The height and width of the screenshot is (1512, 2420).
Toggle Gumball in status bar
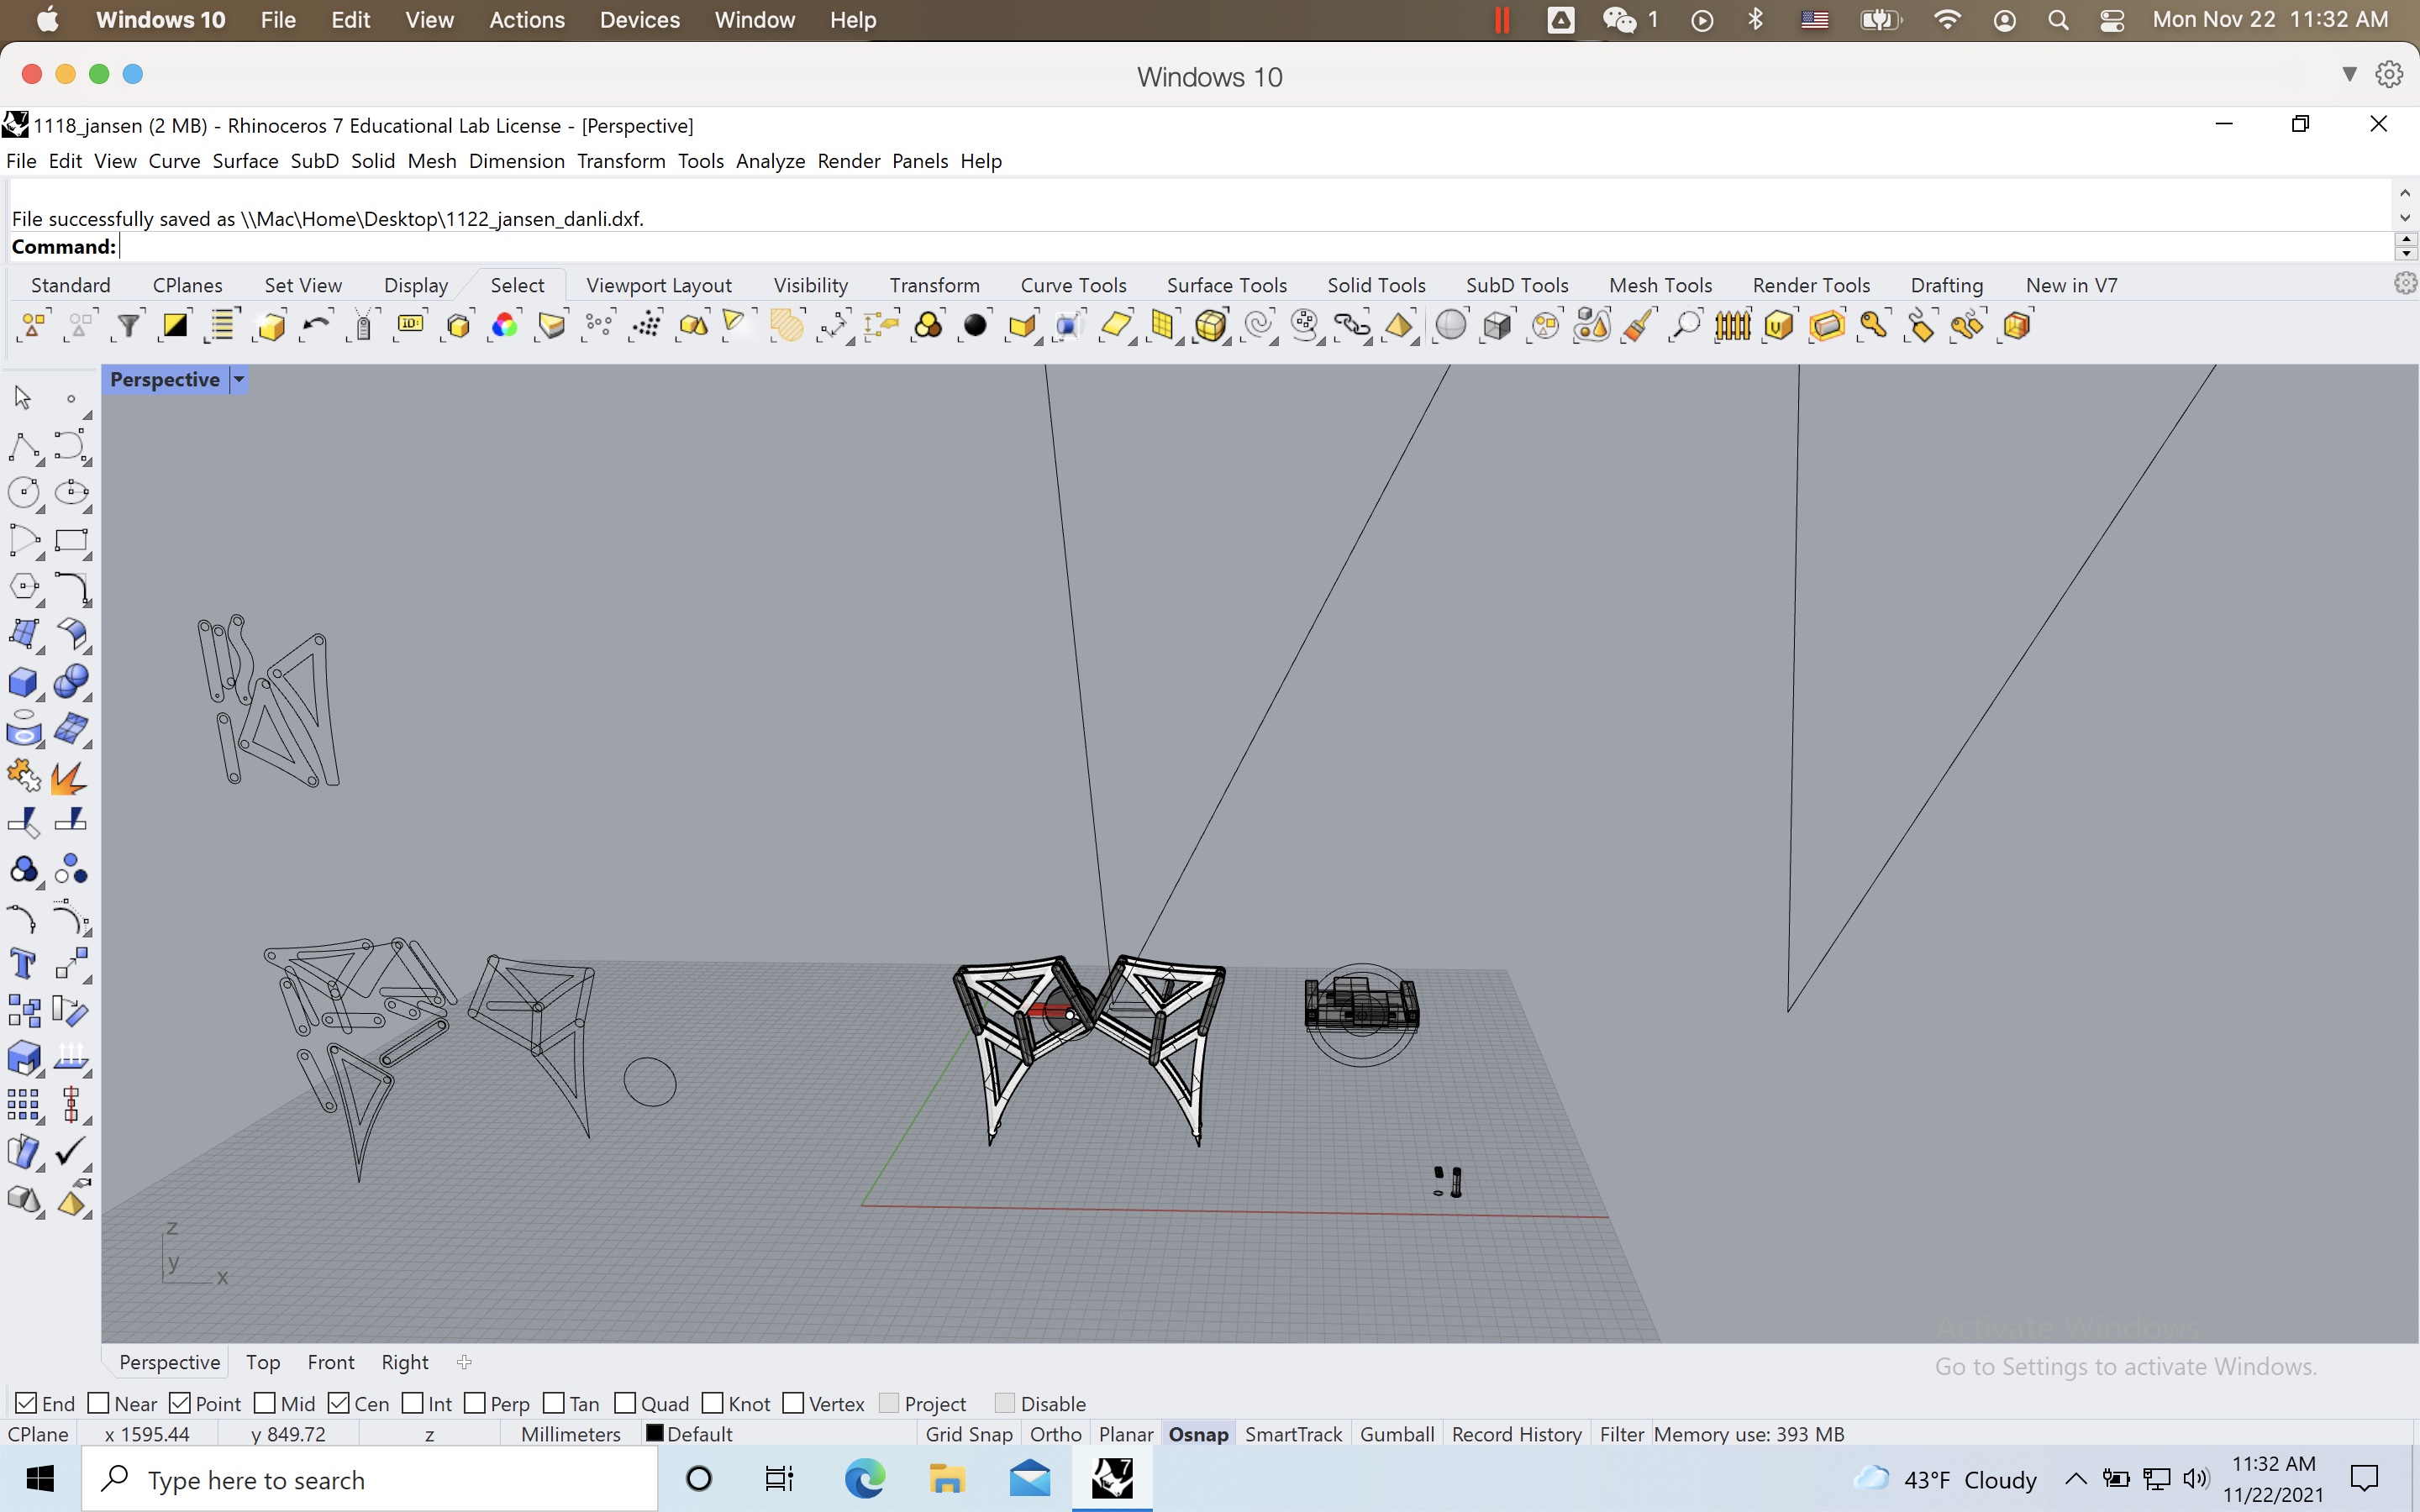click(x=1397, y=1434)
